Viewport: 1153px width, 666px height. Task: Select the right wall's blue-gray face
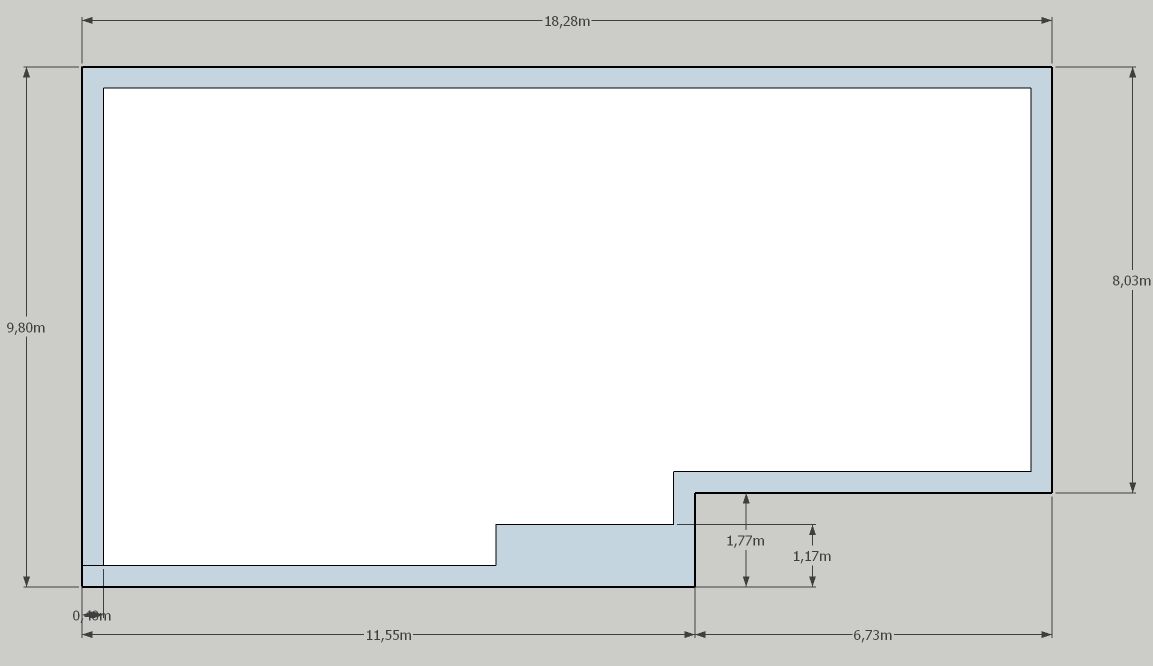click(1041, 279)
